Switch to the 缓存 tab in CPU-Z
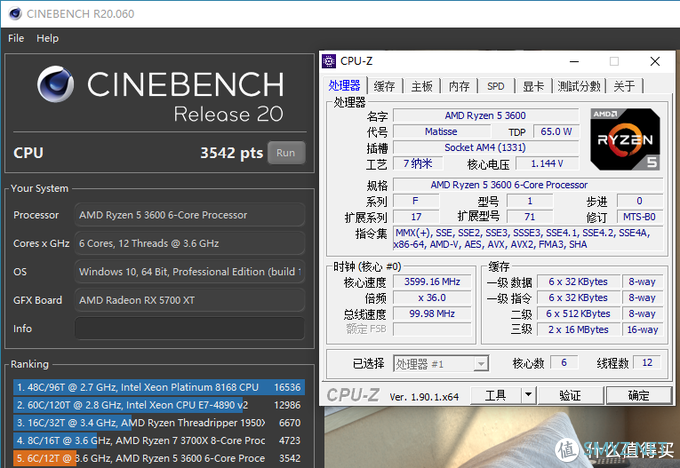Screen dimensions: 680x468 click(x=384, y=86)
